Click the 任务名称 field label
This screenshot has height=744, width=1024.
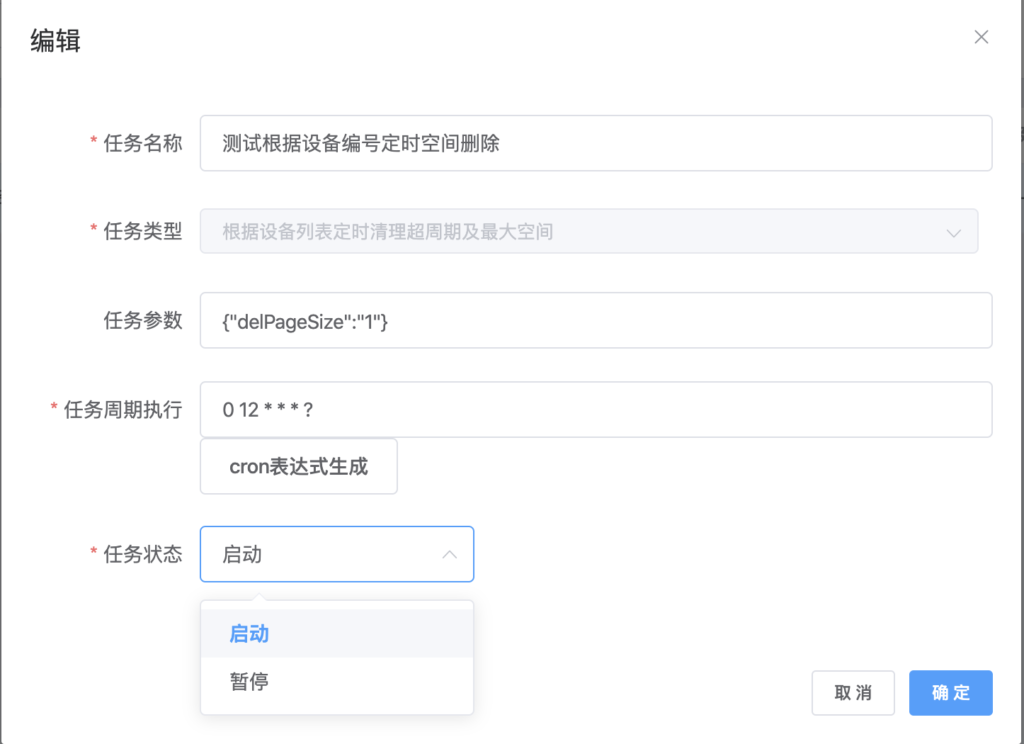pyautogui.click(x=143, y=143)
